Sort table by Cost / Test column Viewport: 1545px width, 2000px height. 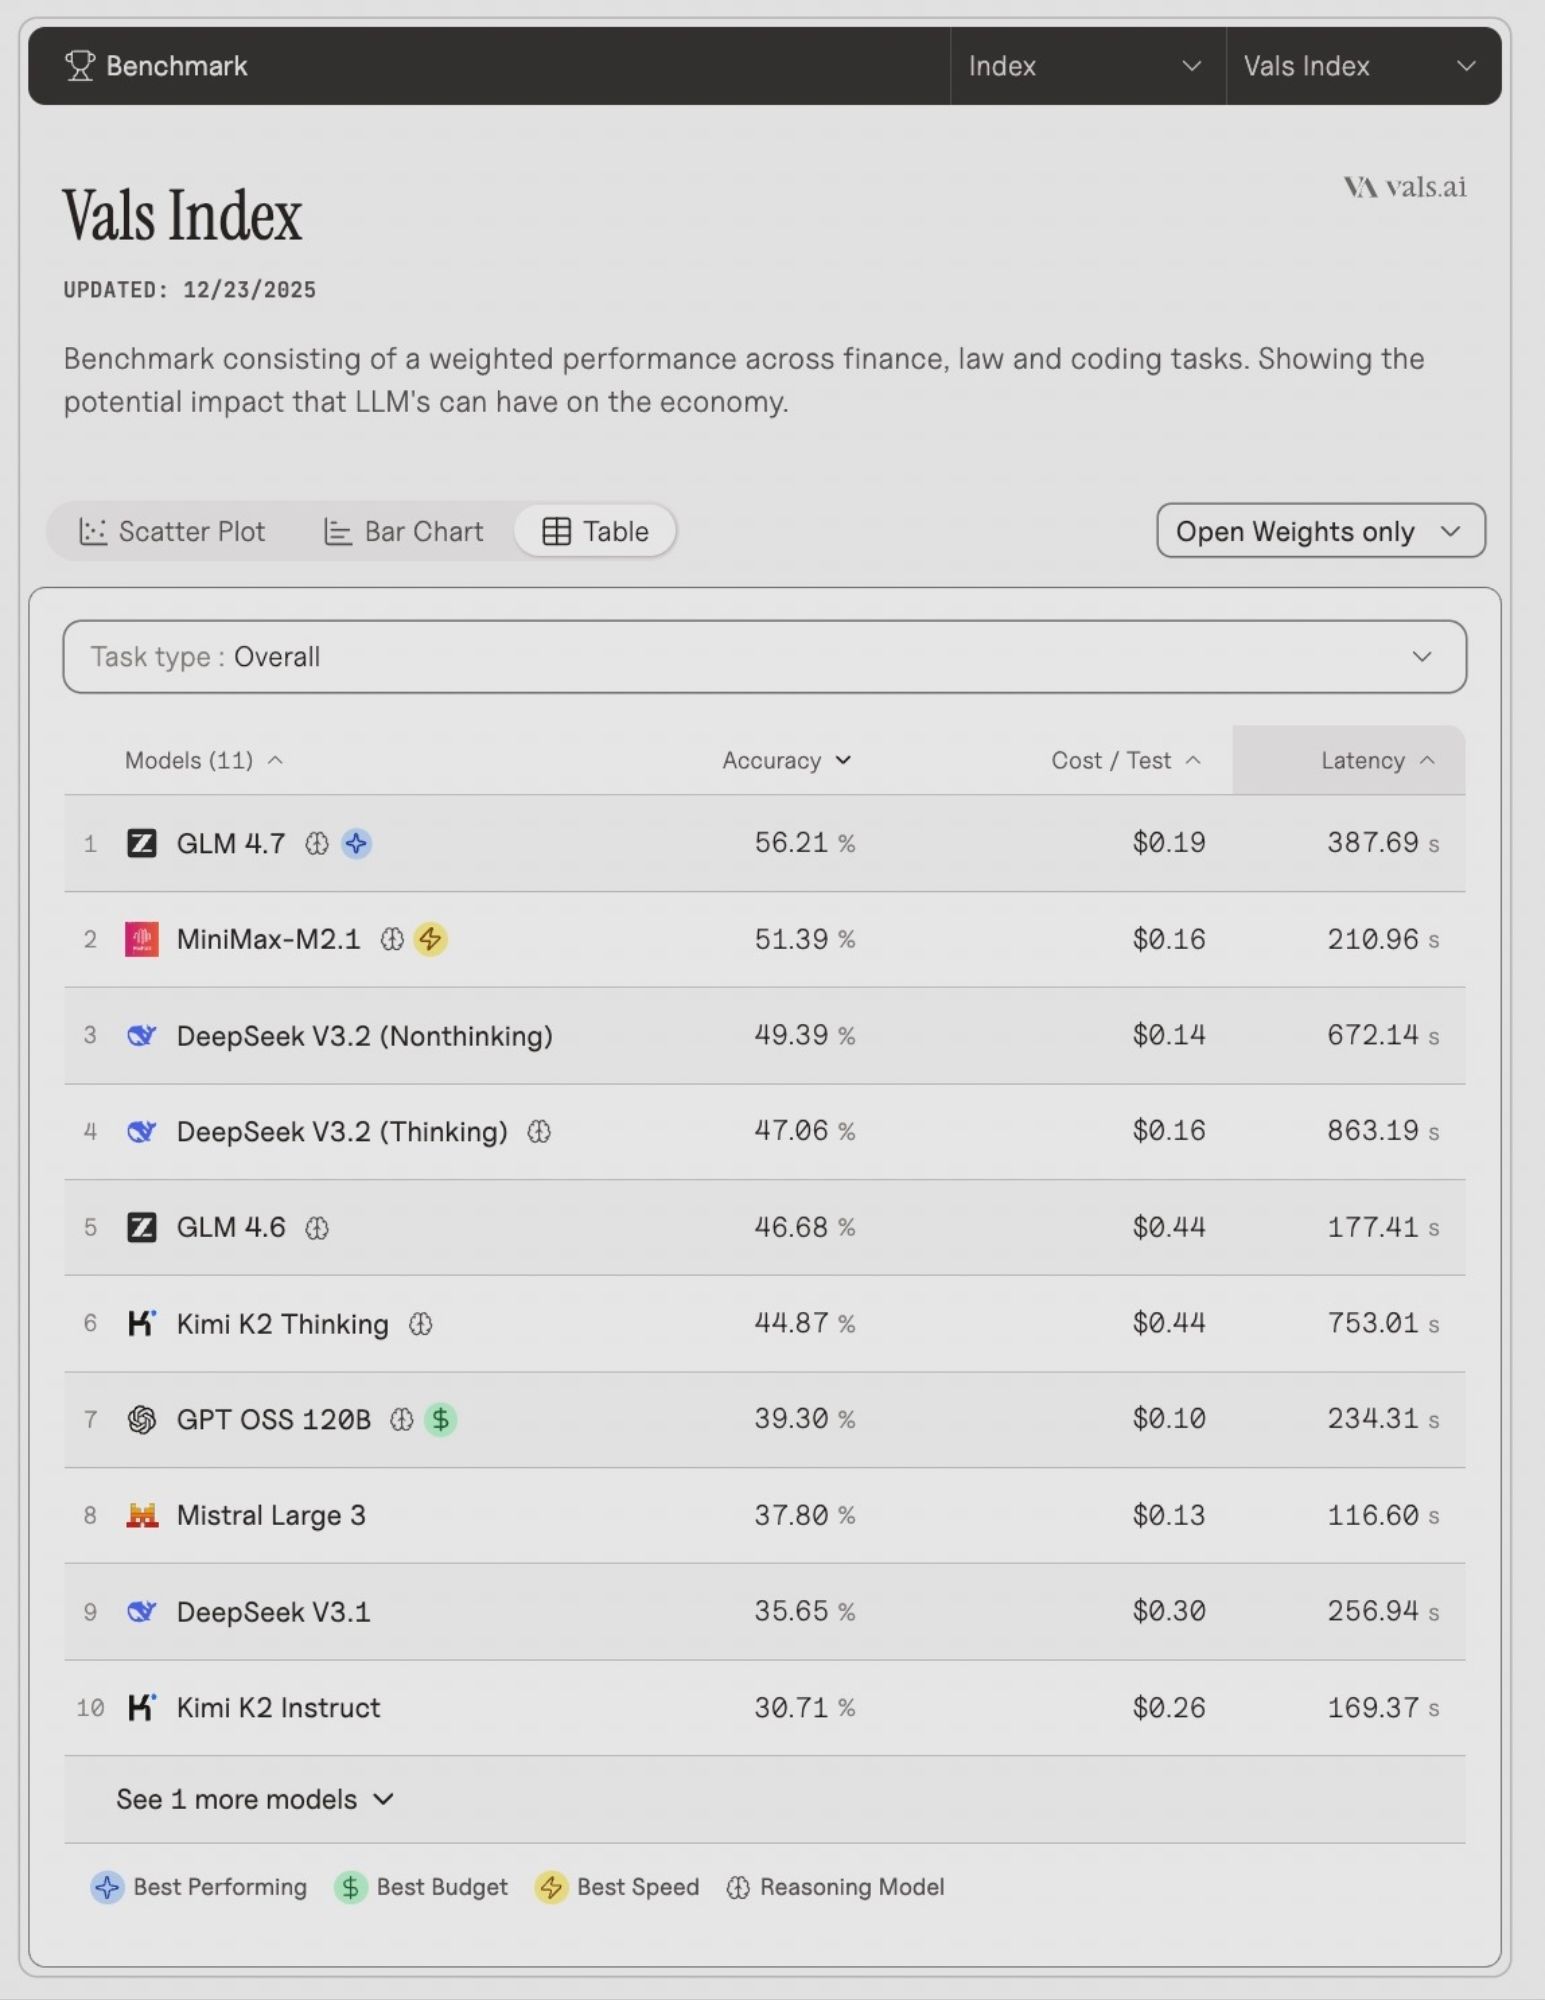1125,761
